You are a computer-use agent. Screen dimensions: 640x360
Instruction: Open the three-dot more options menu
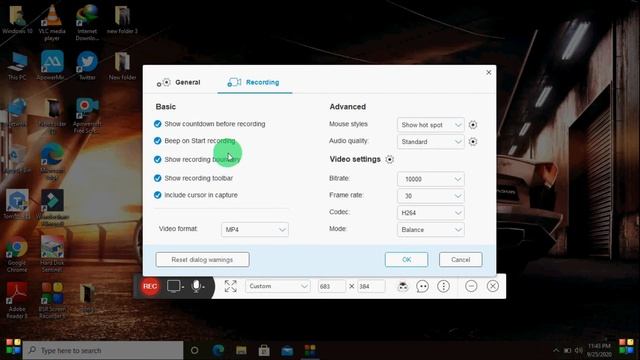pos(443,286)
